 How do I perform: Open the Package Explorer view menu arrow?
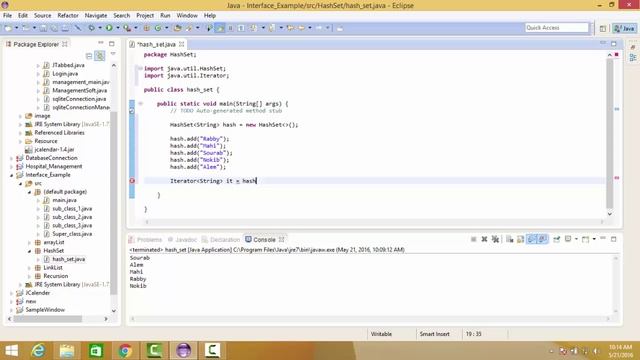tap(113, 54)
